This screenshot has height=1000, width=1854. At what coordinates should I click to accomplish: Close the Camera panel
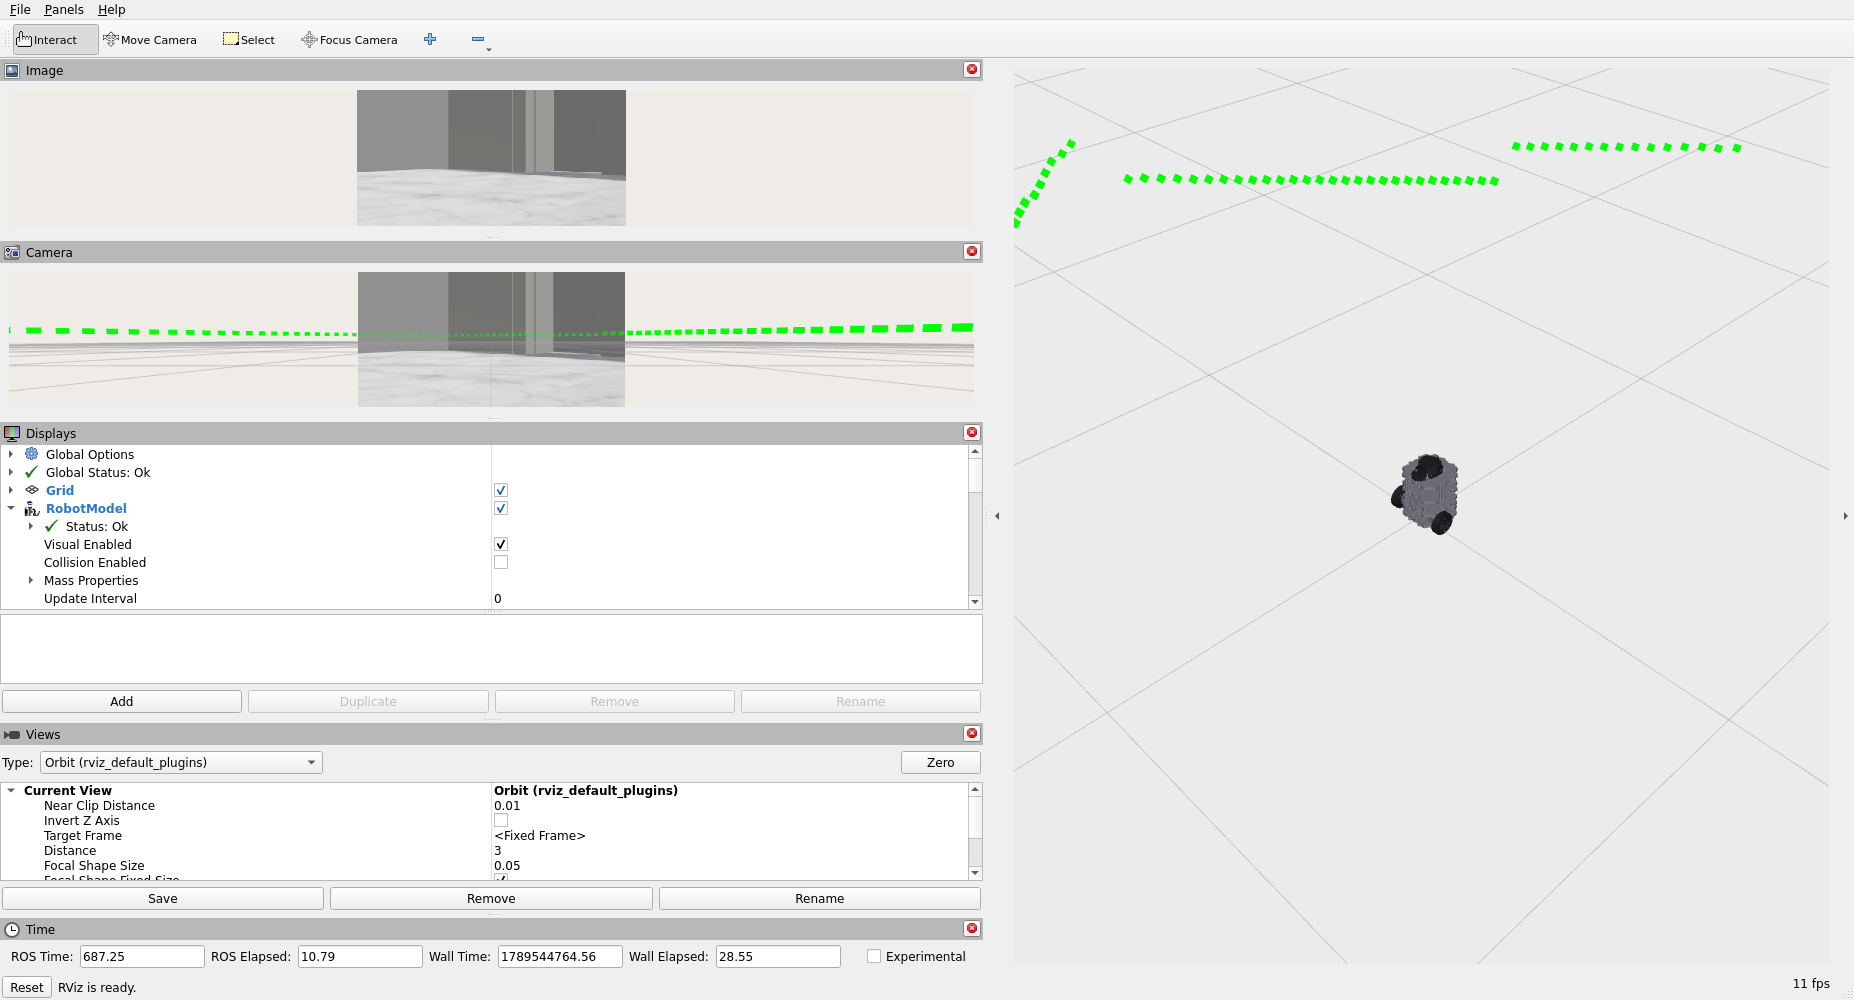coord(971,251)
